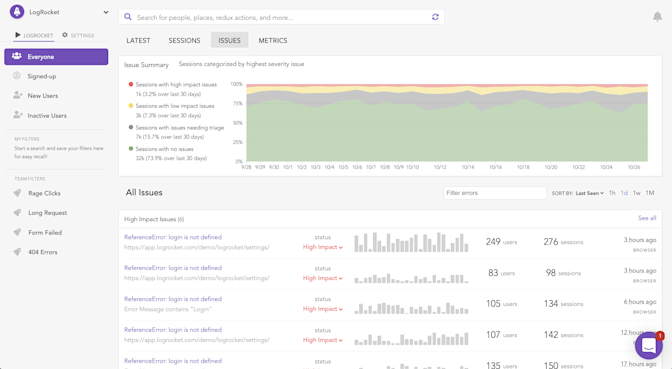Focus the global search field
672x369 pixels.
(x=281, y=17)
